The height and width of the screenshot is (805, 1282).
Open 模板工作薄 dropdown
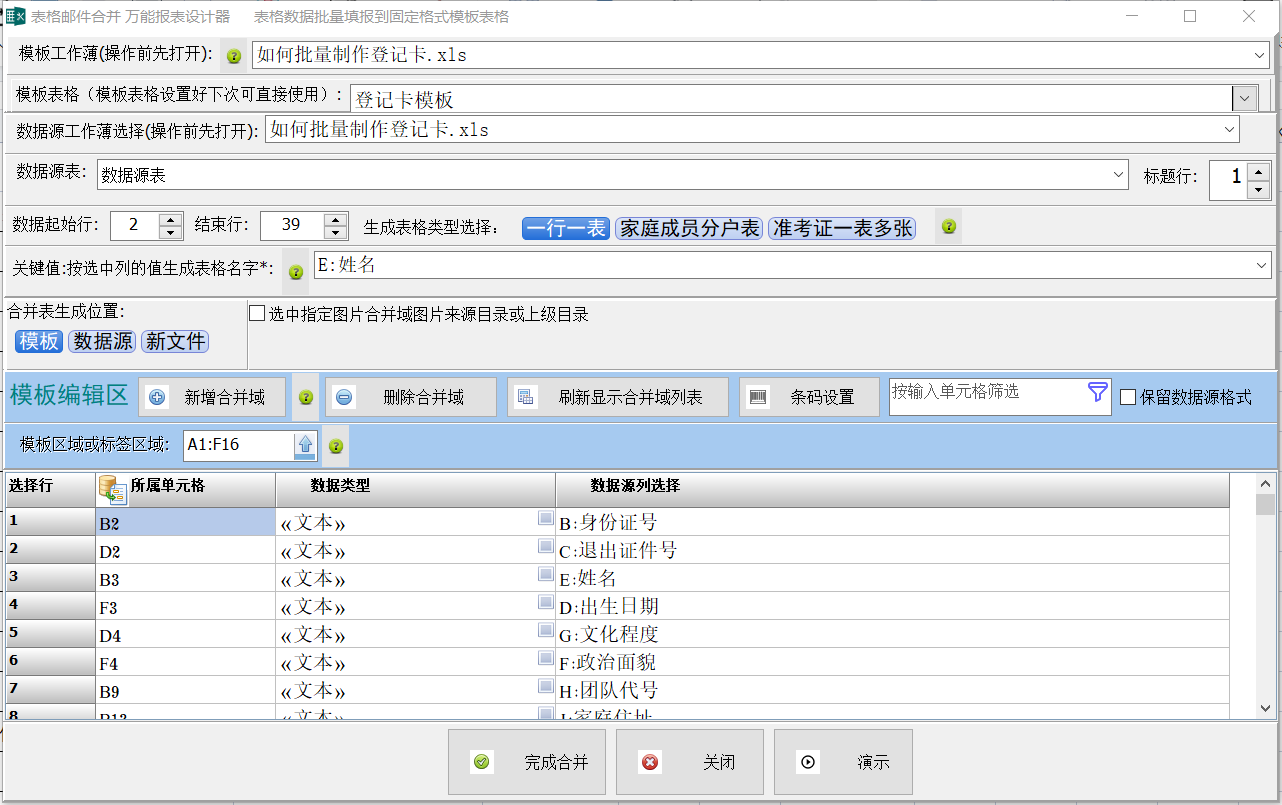pos(1259,55)
